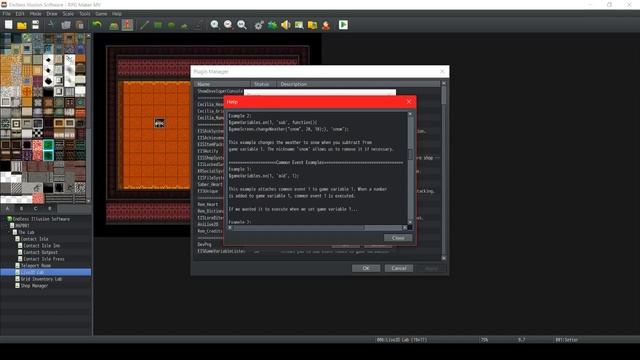Click the Open Project folder icon
The height and width of the screenshot is (360, 640).
click(22, 25)
